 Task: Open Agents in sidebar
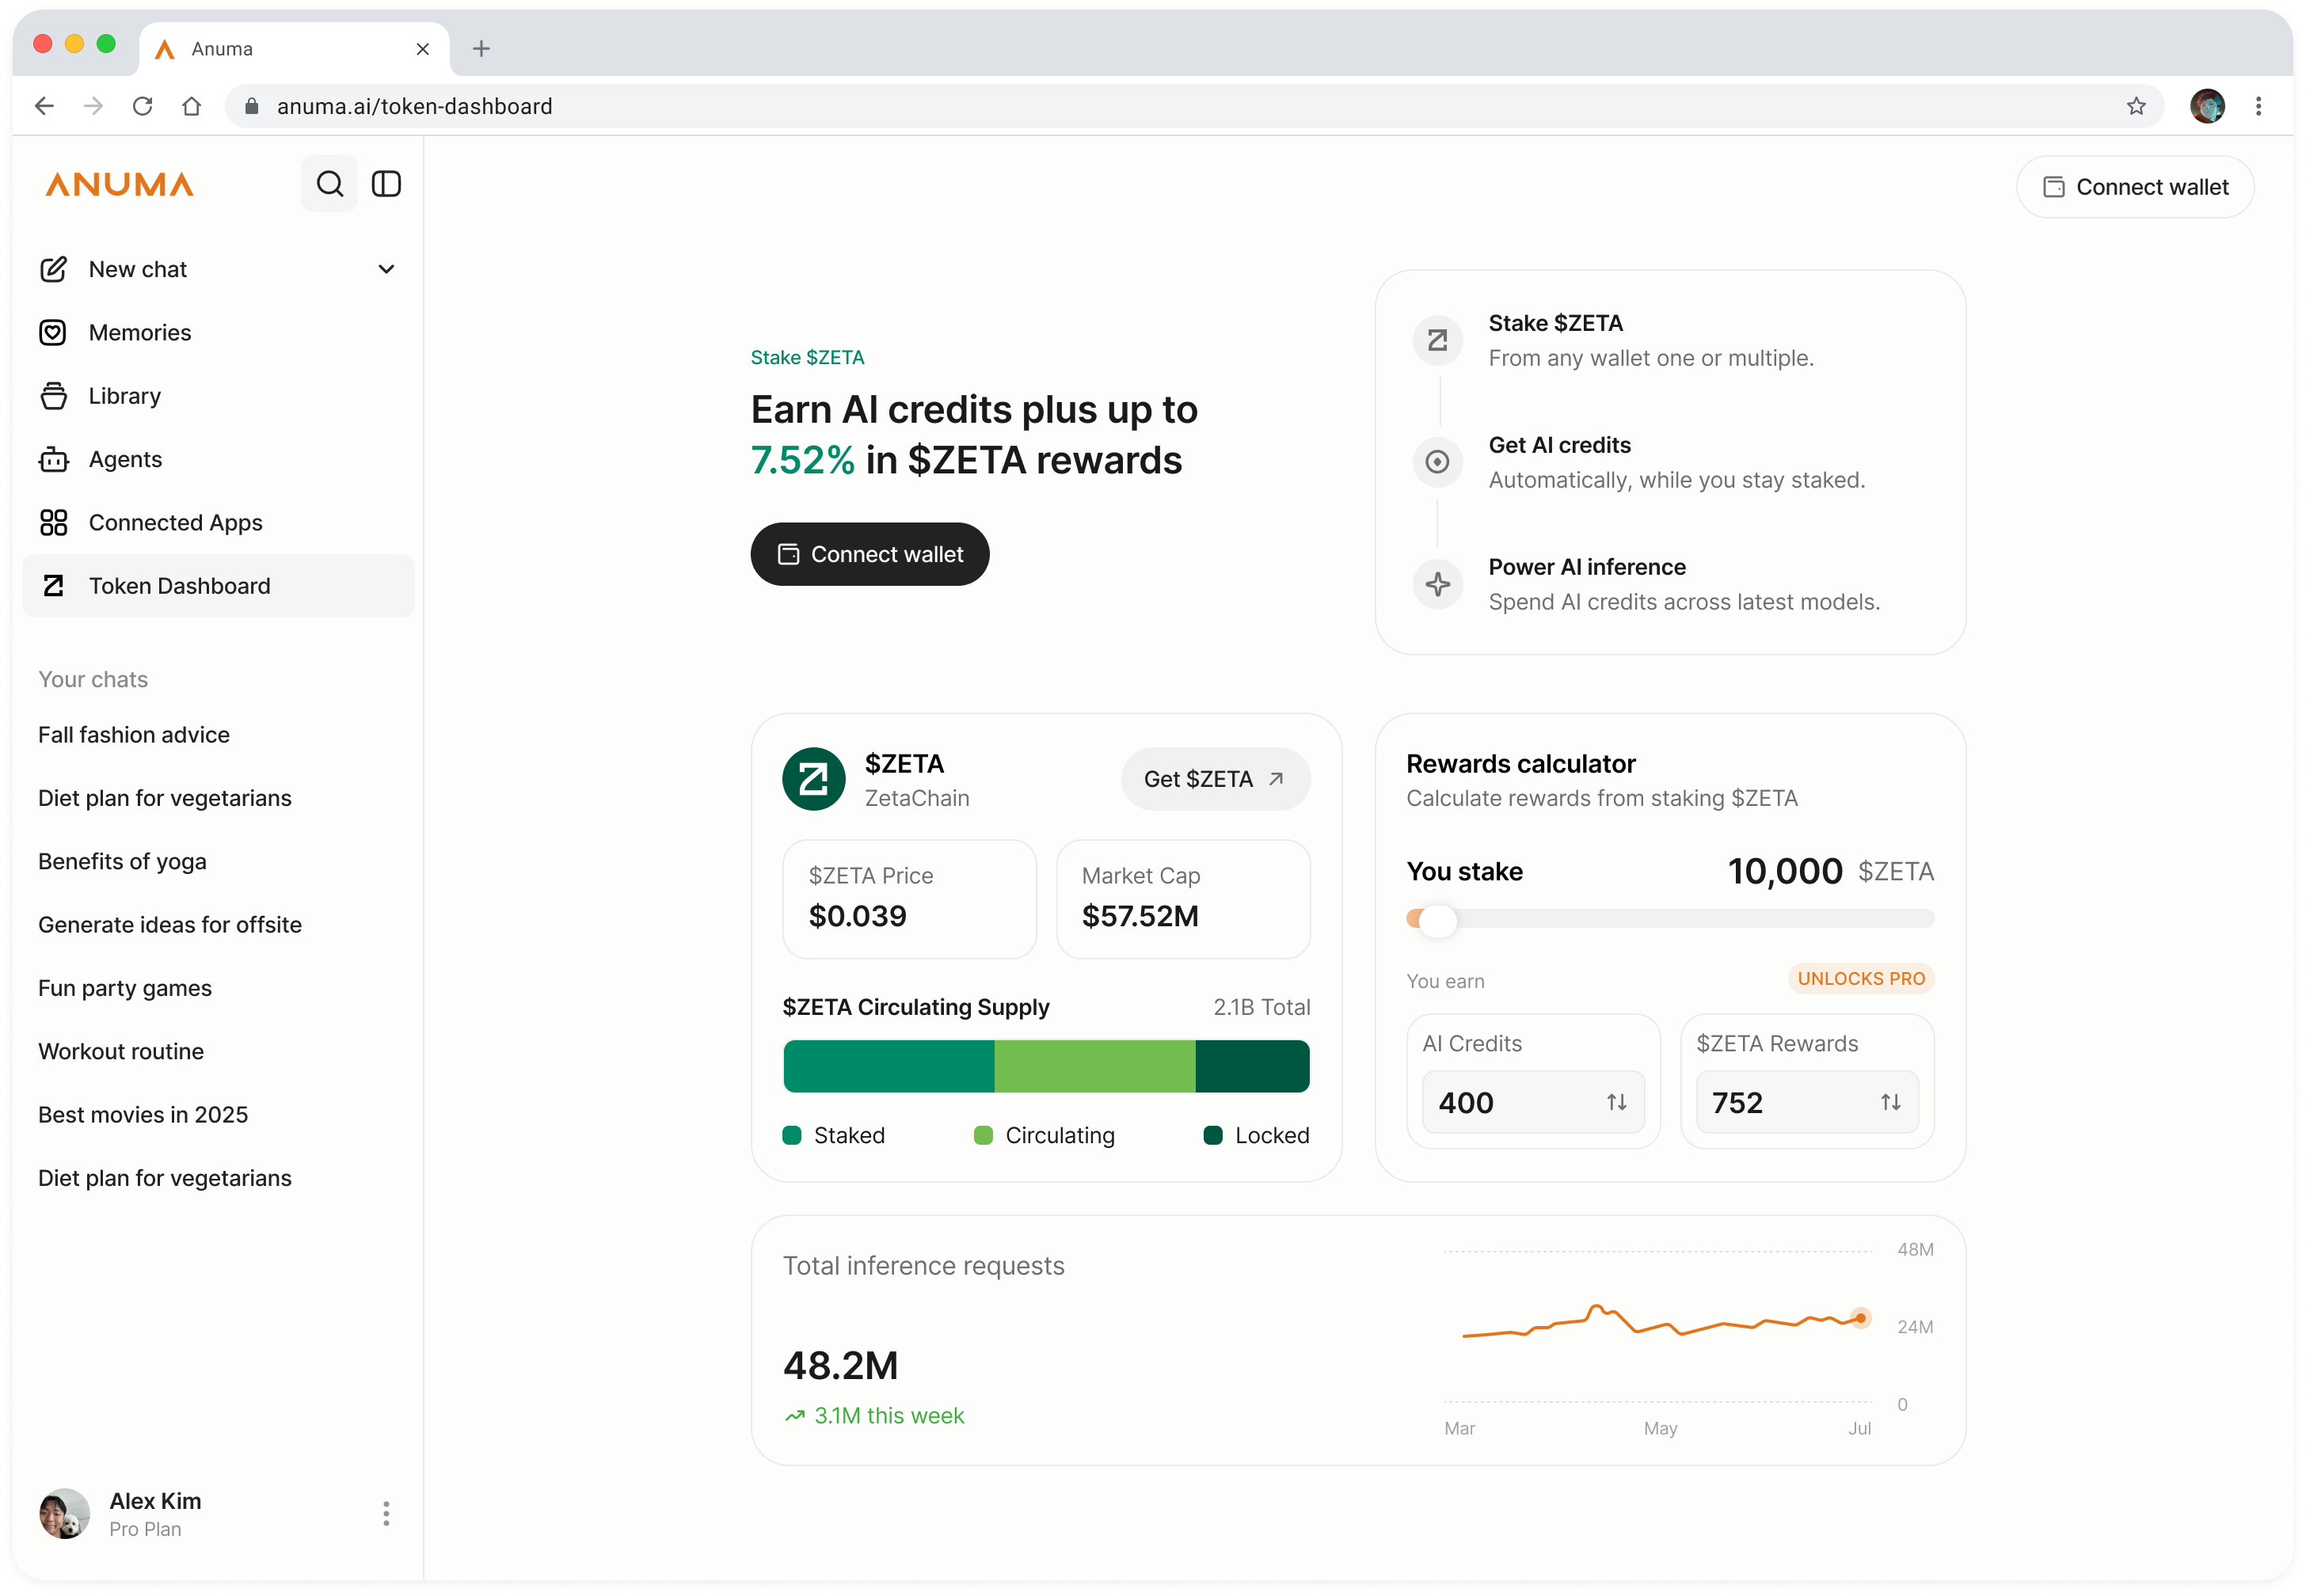click(218, 459)
